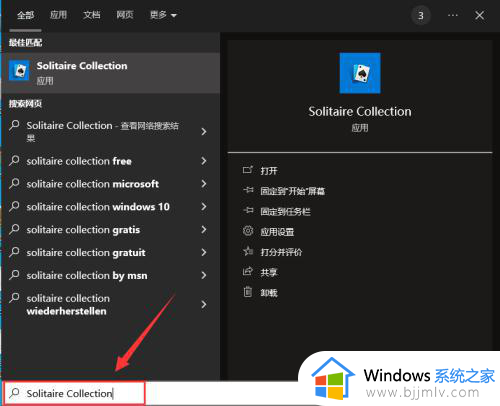Open 应用设置 for the app
Viewport: 500px width, 406px height.
[x=277, y=232]
